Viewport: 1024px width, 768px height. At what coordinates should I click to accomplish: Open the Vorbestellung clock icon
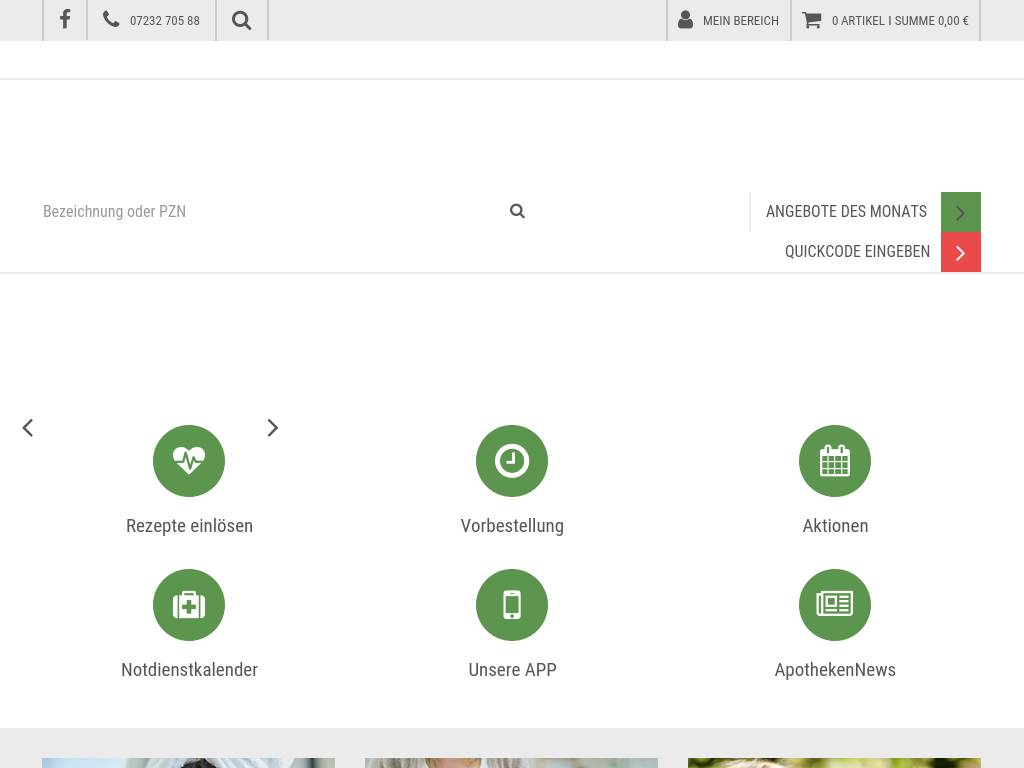tap(512, 461)
